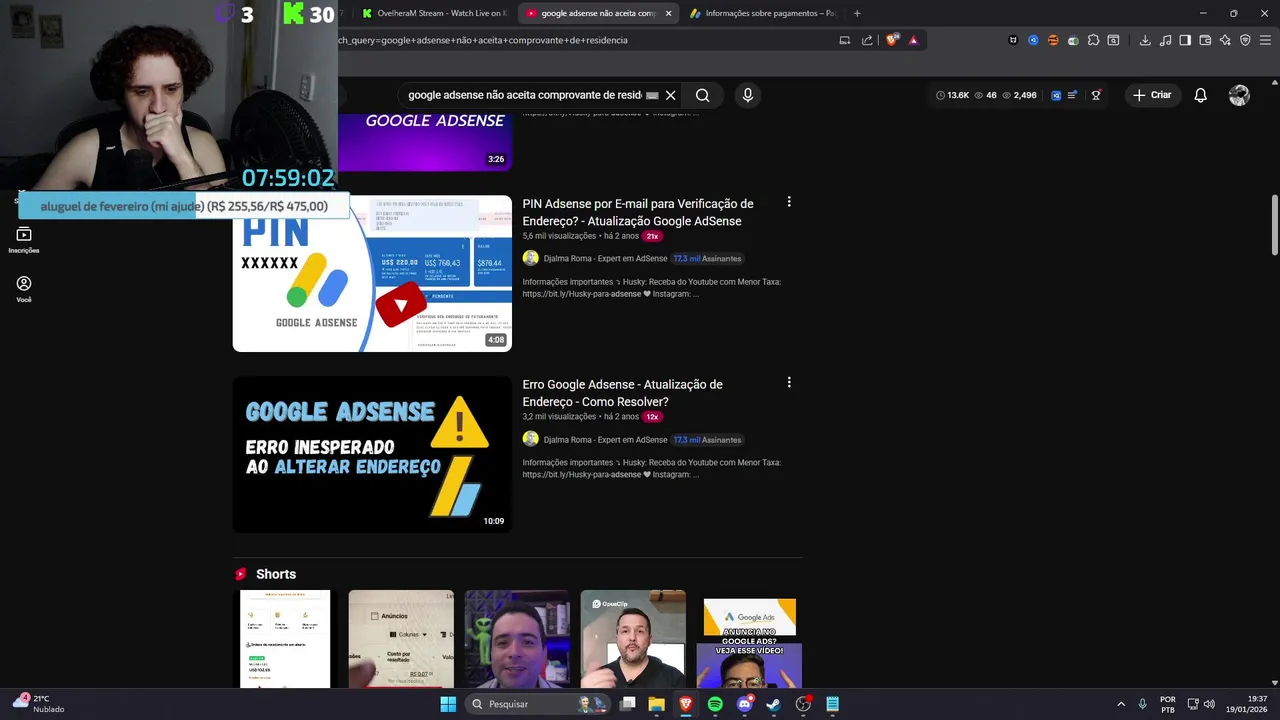Show hidden system tray icons

(x=1121, y=704)
